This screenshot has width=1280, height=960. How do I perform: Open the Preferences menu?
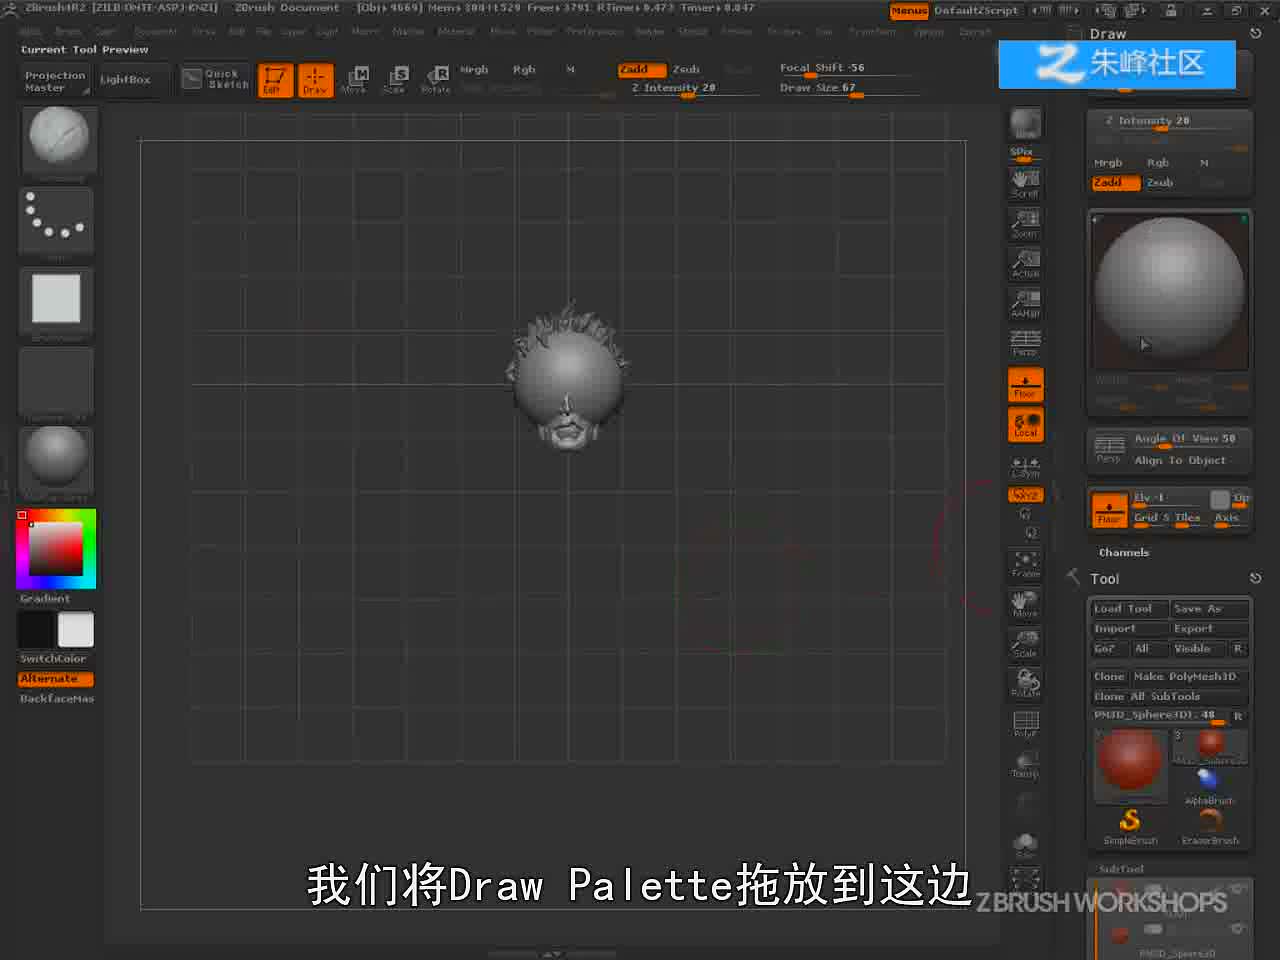click(595, 32)
